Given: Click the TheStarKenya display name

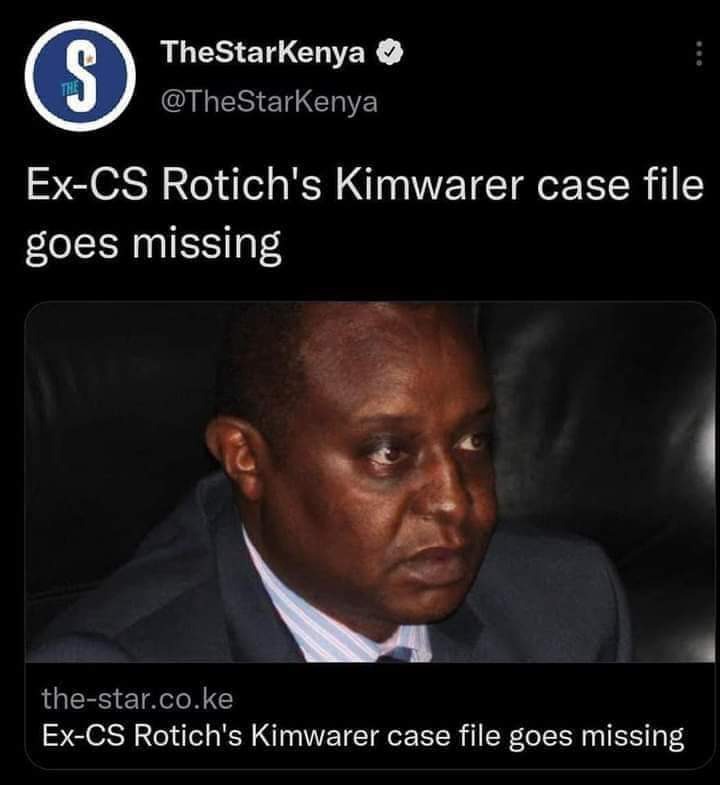Looking at the screenshot, I should pos(262,52).
